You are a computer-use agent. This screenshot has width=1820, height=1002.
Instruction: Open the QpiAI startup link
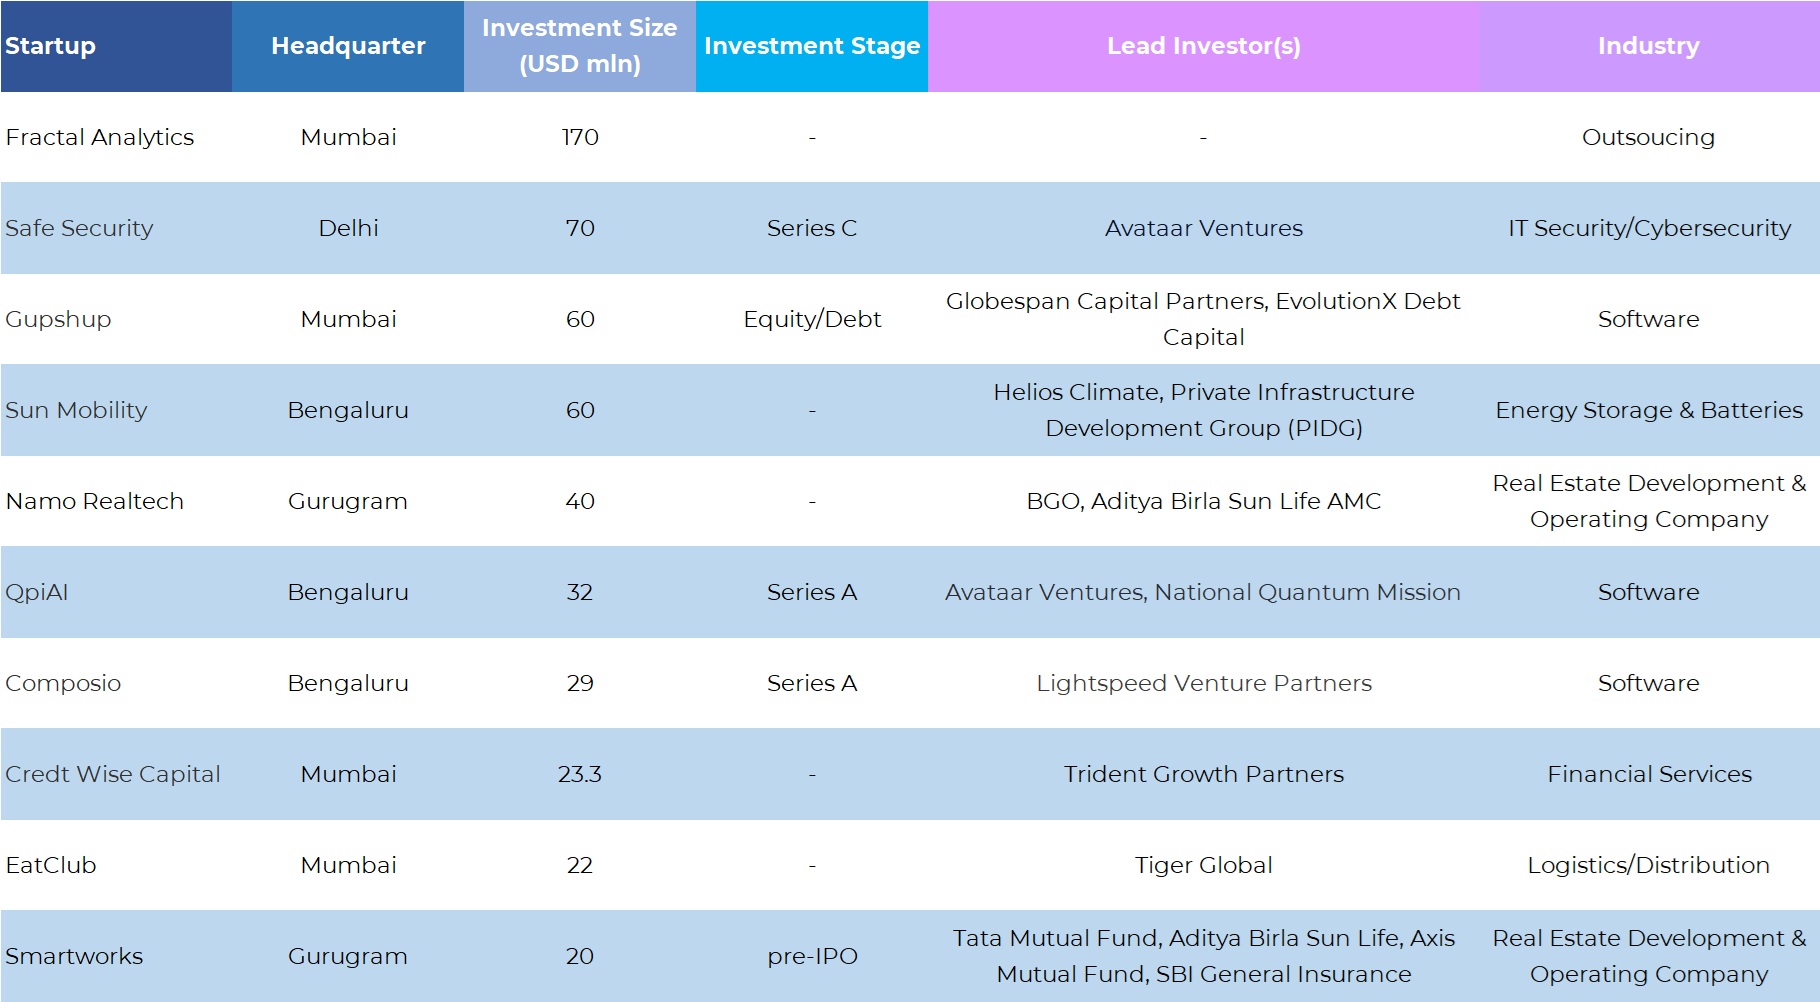(x=37, y=592)
